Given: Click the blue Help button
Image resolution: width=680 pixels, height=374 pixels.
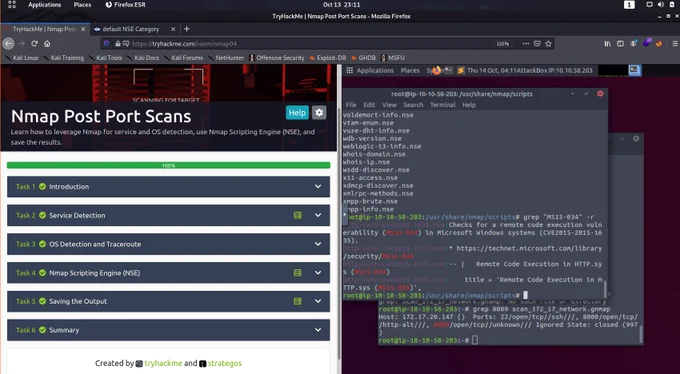Looking at the screenshot, I should click(x=297, y=112).
